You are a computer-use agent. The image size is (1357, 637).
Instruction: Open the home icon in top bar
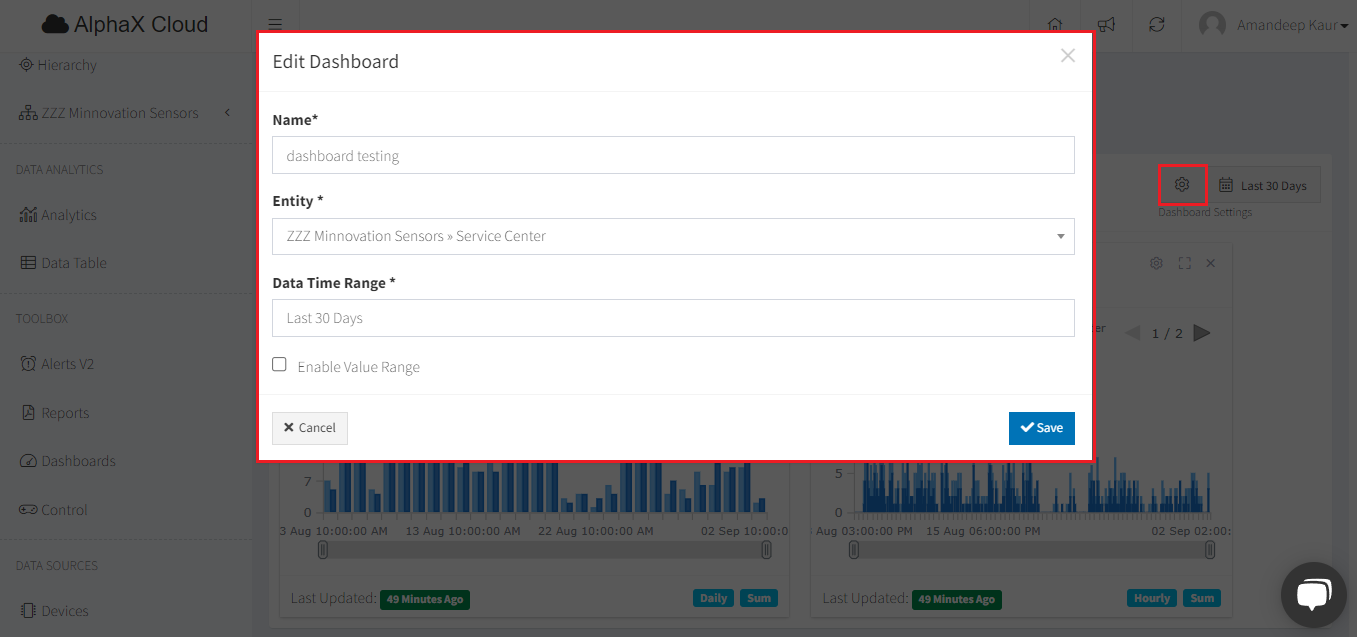[1054, 25]
